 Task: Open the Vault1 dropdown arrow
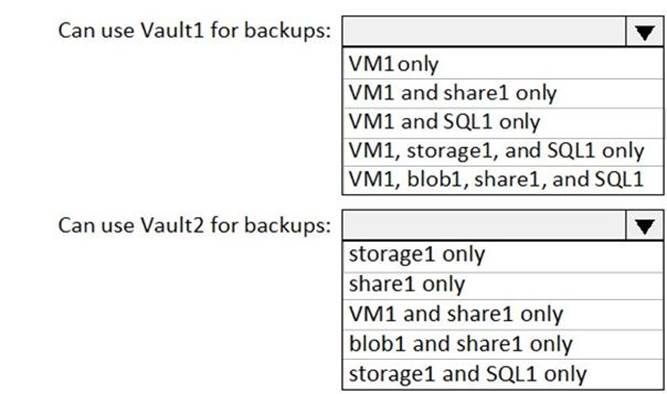(644, 31)
